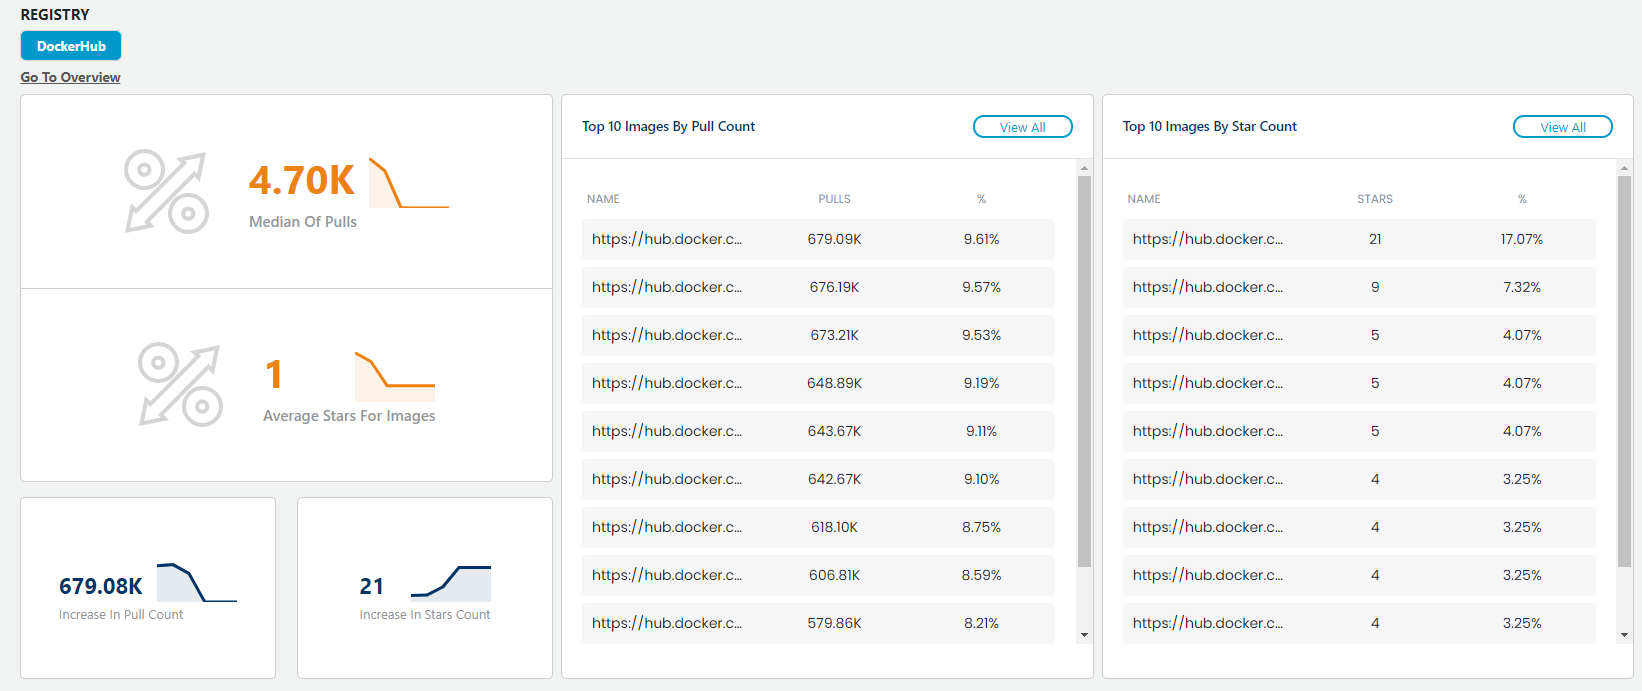Image resolution: width=1642 pixels, height=691 pixels.
Task: Open the image link with 21 stars
Action: pos(1207,239)
